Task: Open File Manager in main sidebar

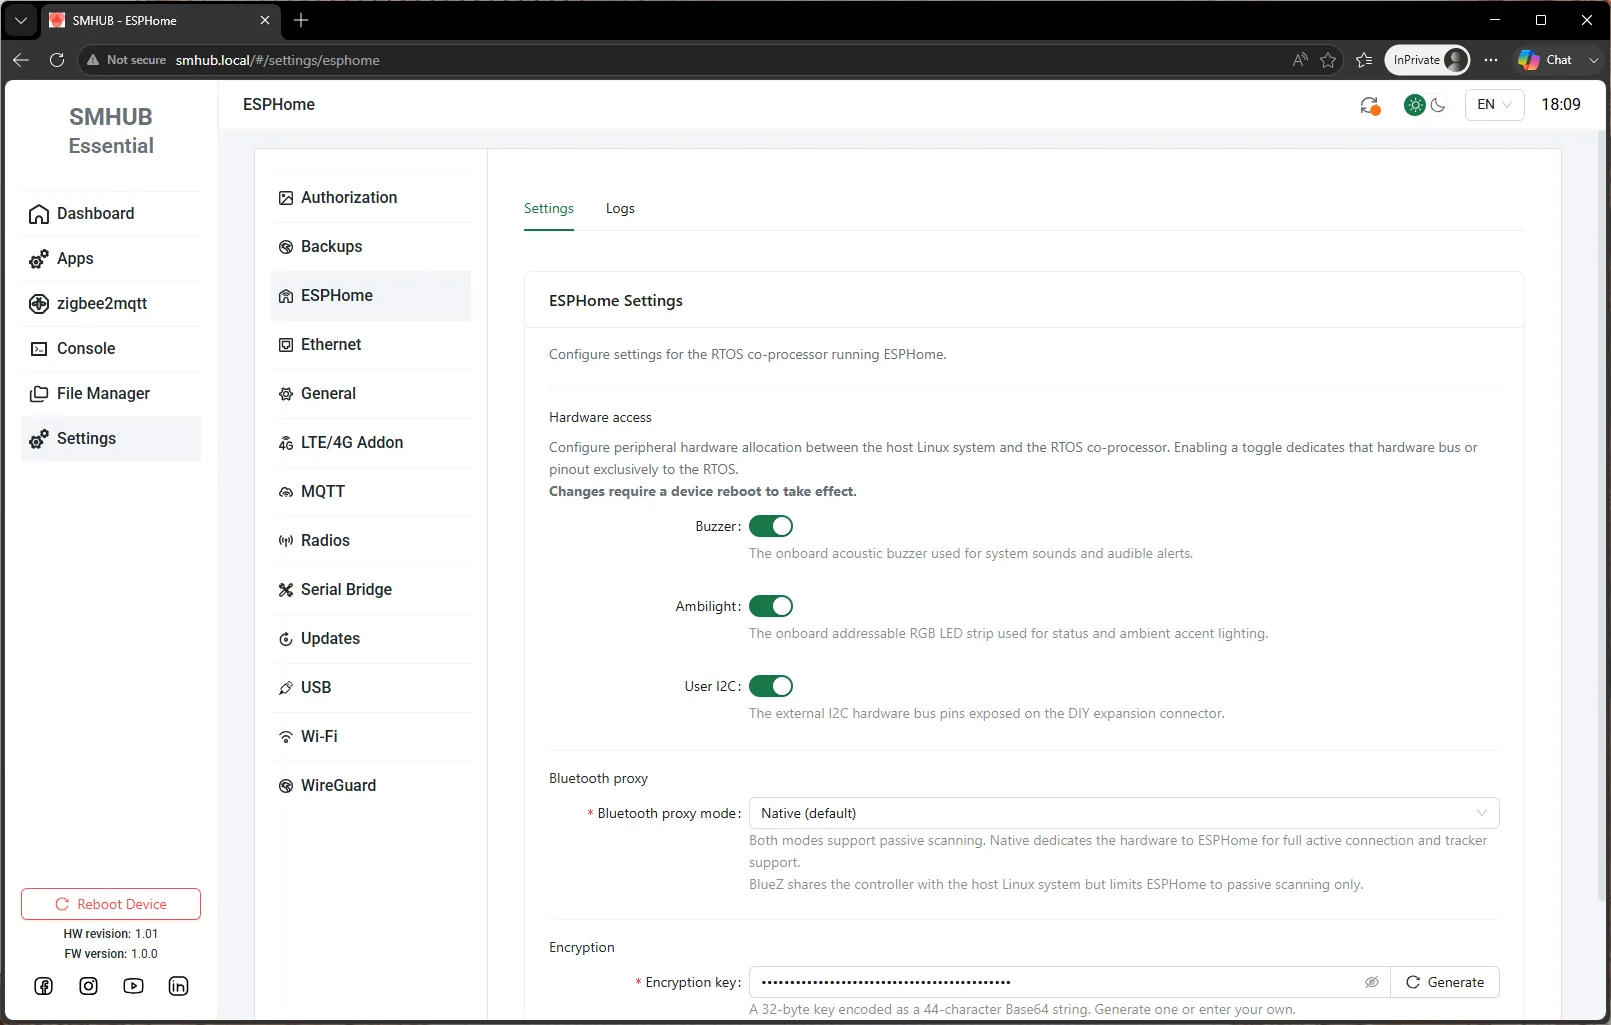Action: [111, 394]
